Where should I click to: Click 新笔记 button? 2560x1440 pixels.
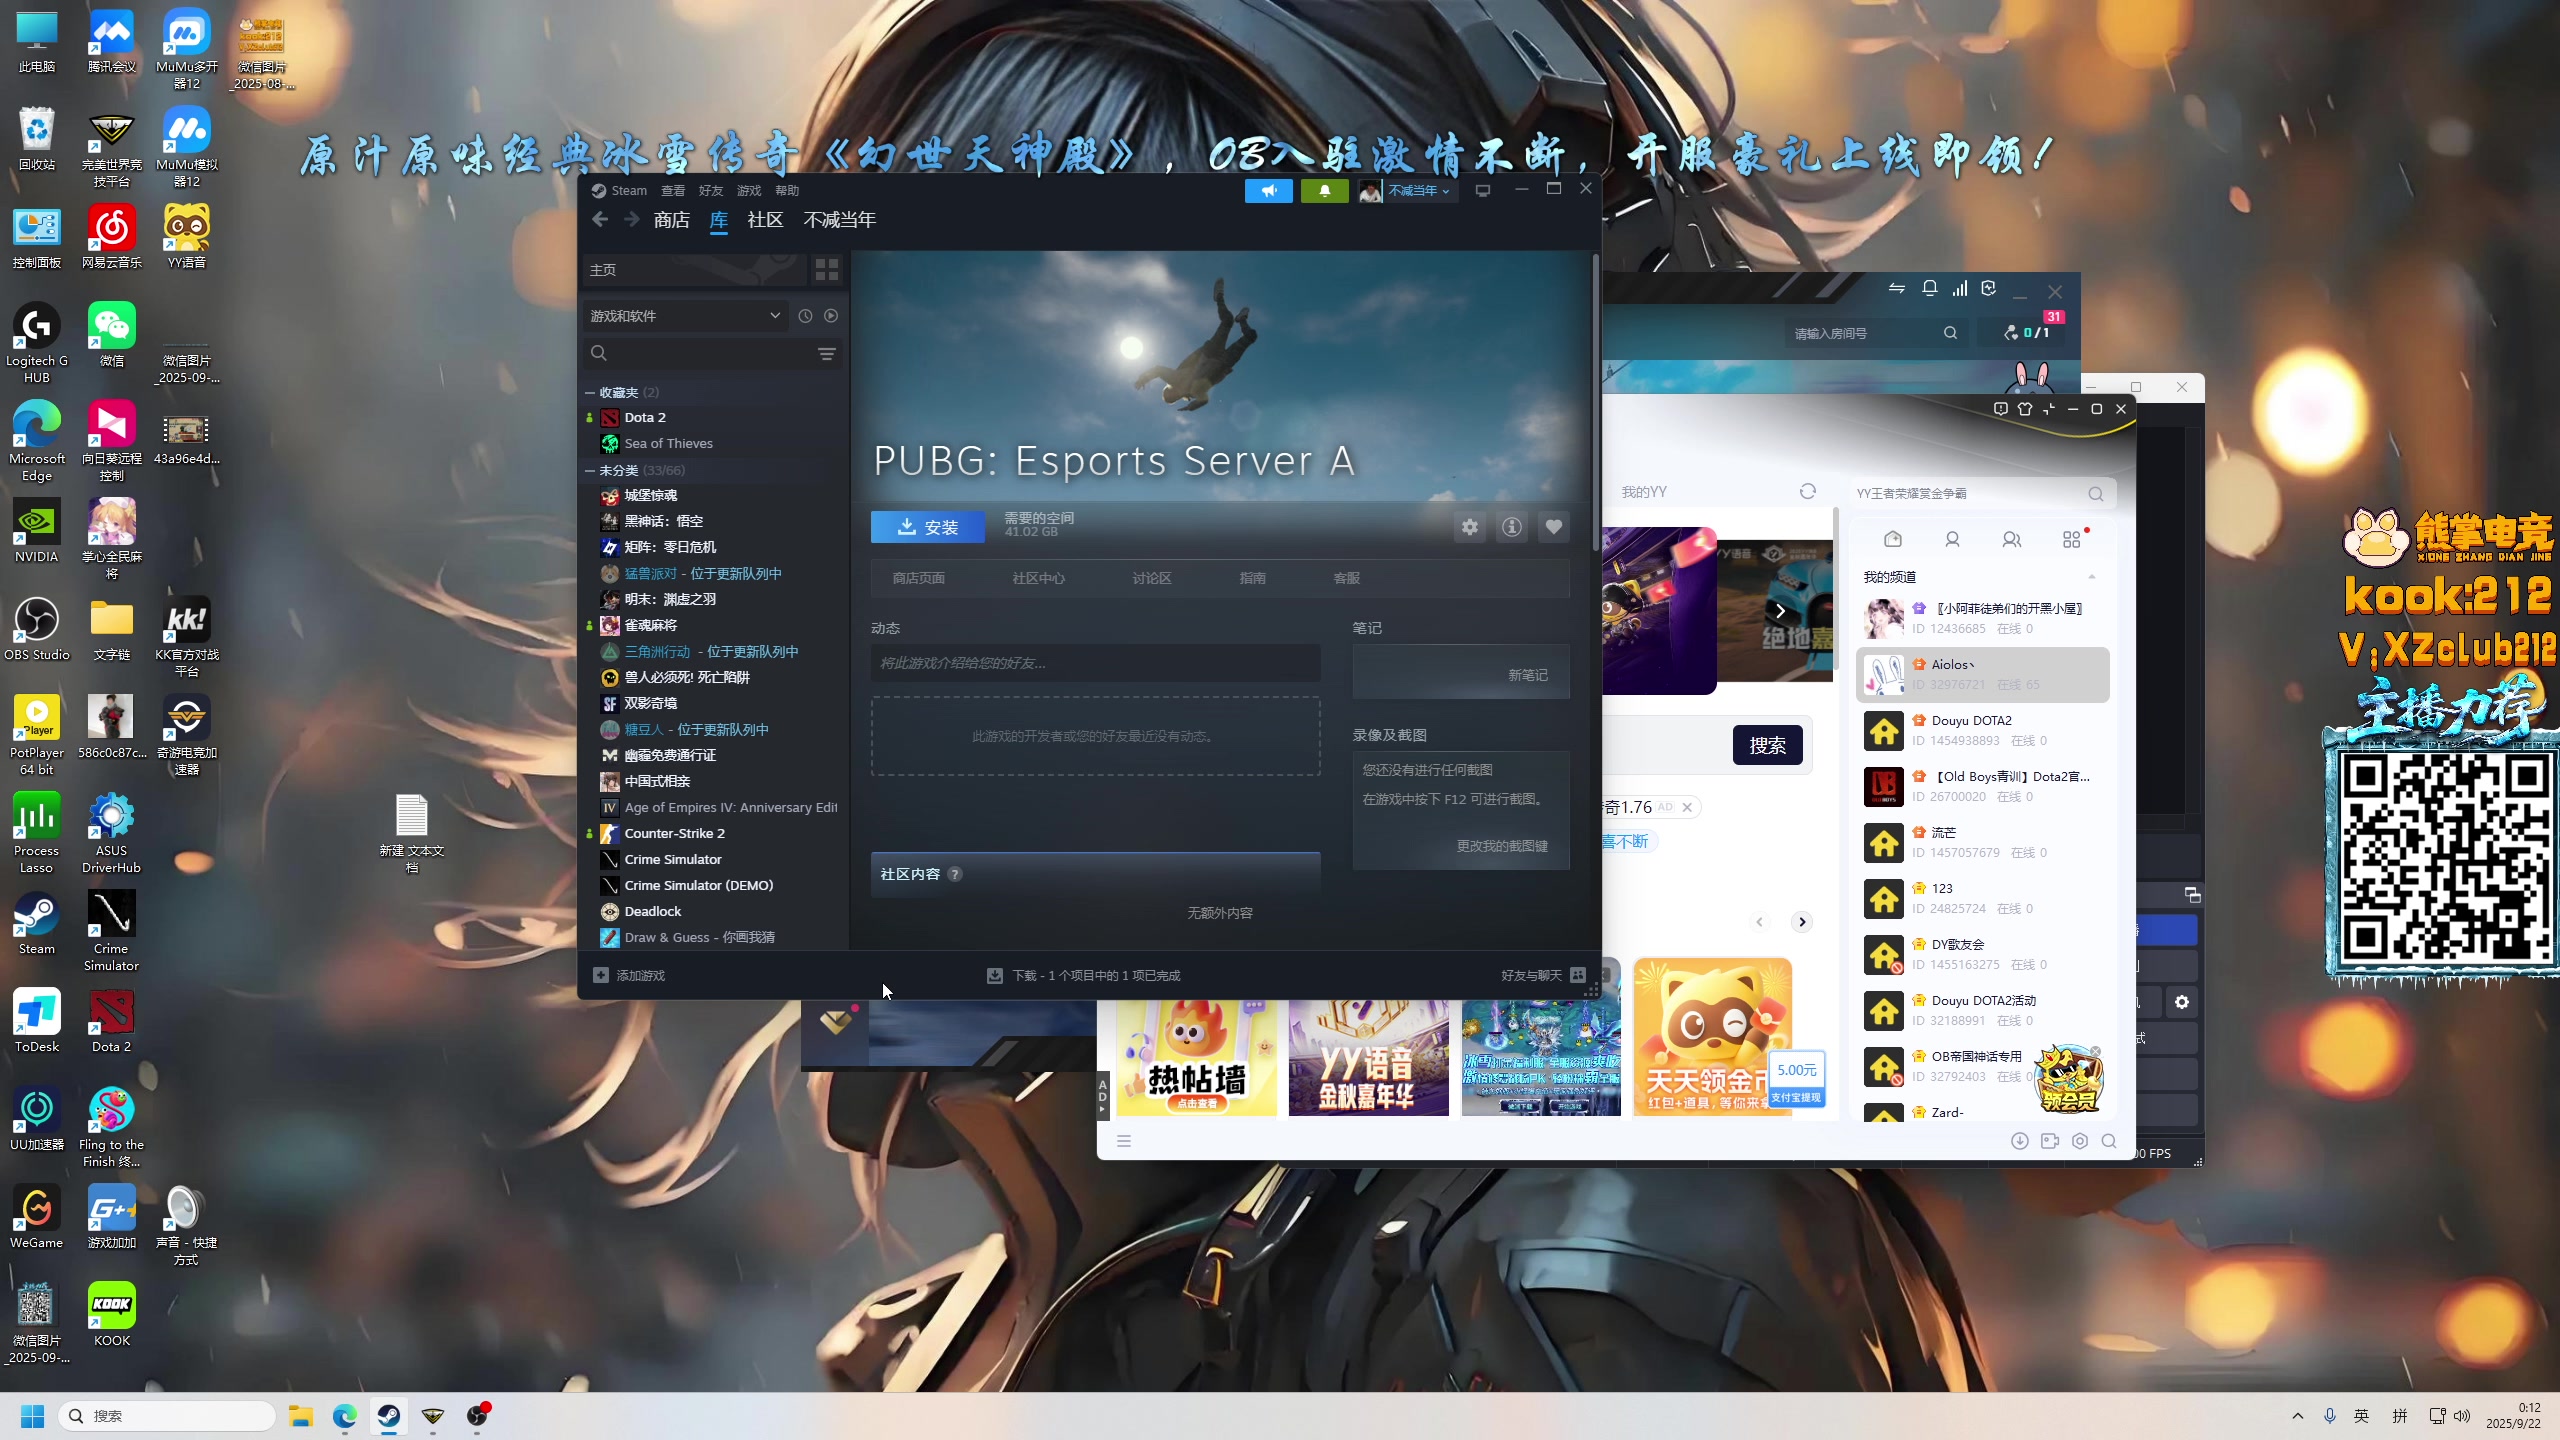click(x=1527, y=675)
